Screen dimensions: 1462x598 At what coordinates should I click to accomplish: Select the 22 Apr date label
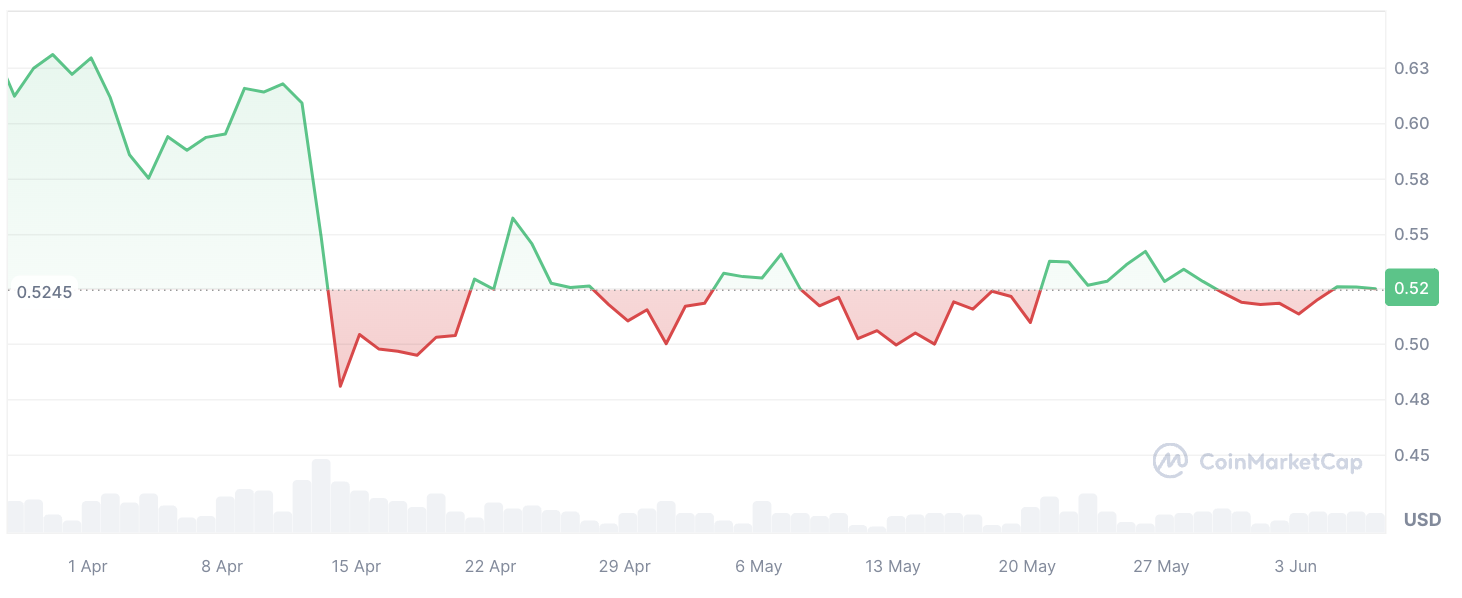[x=490, y=567]
